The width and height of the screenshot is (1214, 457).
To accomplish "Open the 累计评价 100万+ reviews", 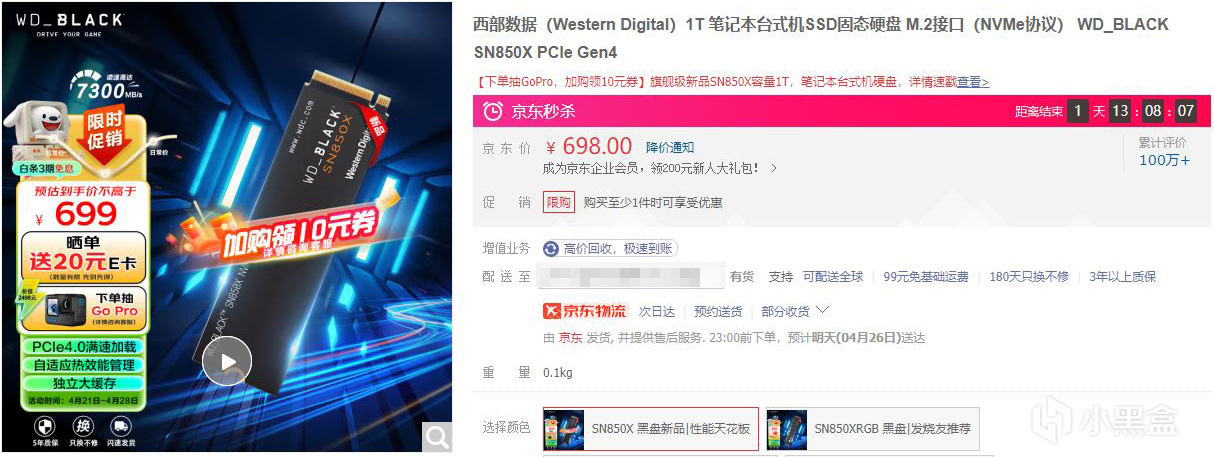I will coord(1164,152).
